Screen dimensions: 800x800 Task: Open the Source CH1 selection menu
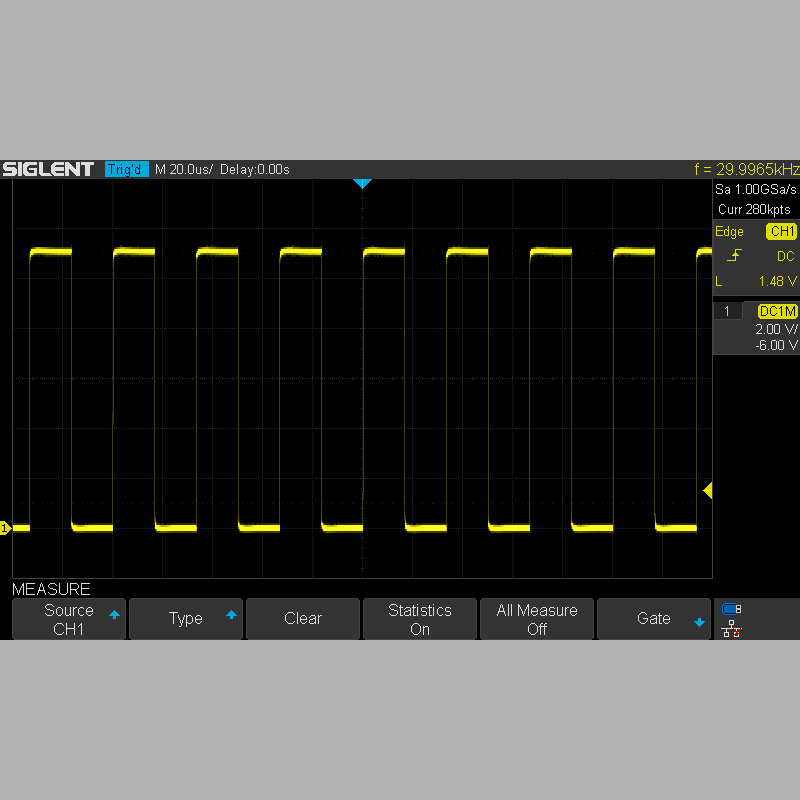[69, 619]
